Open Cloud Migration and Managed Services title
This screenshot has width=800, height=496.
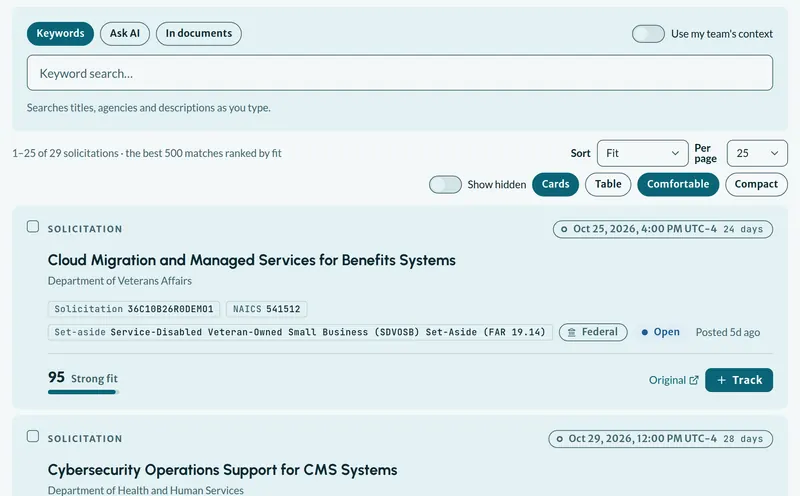pos(252,260)
